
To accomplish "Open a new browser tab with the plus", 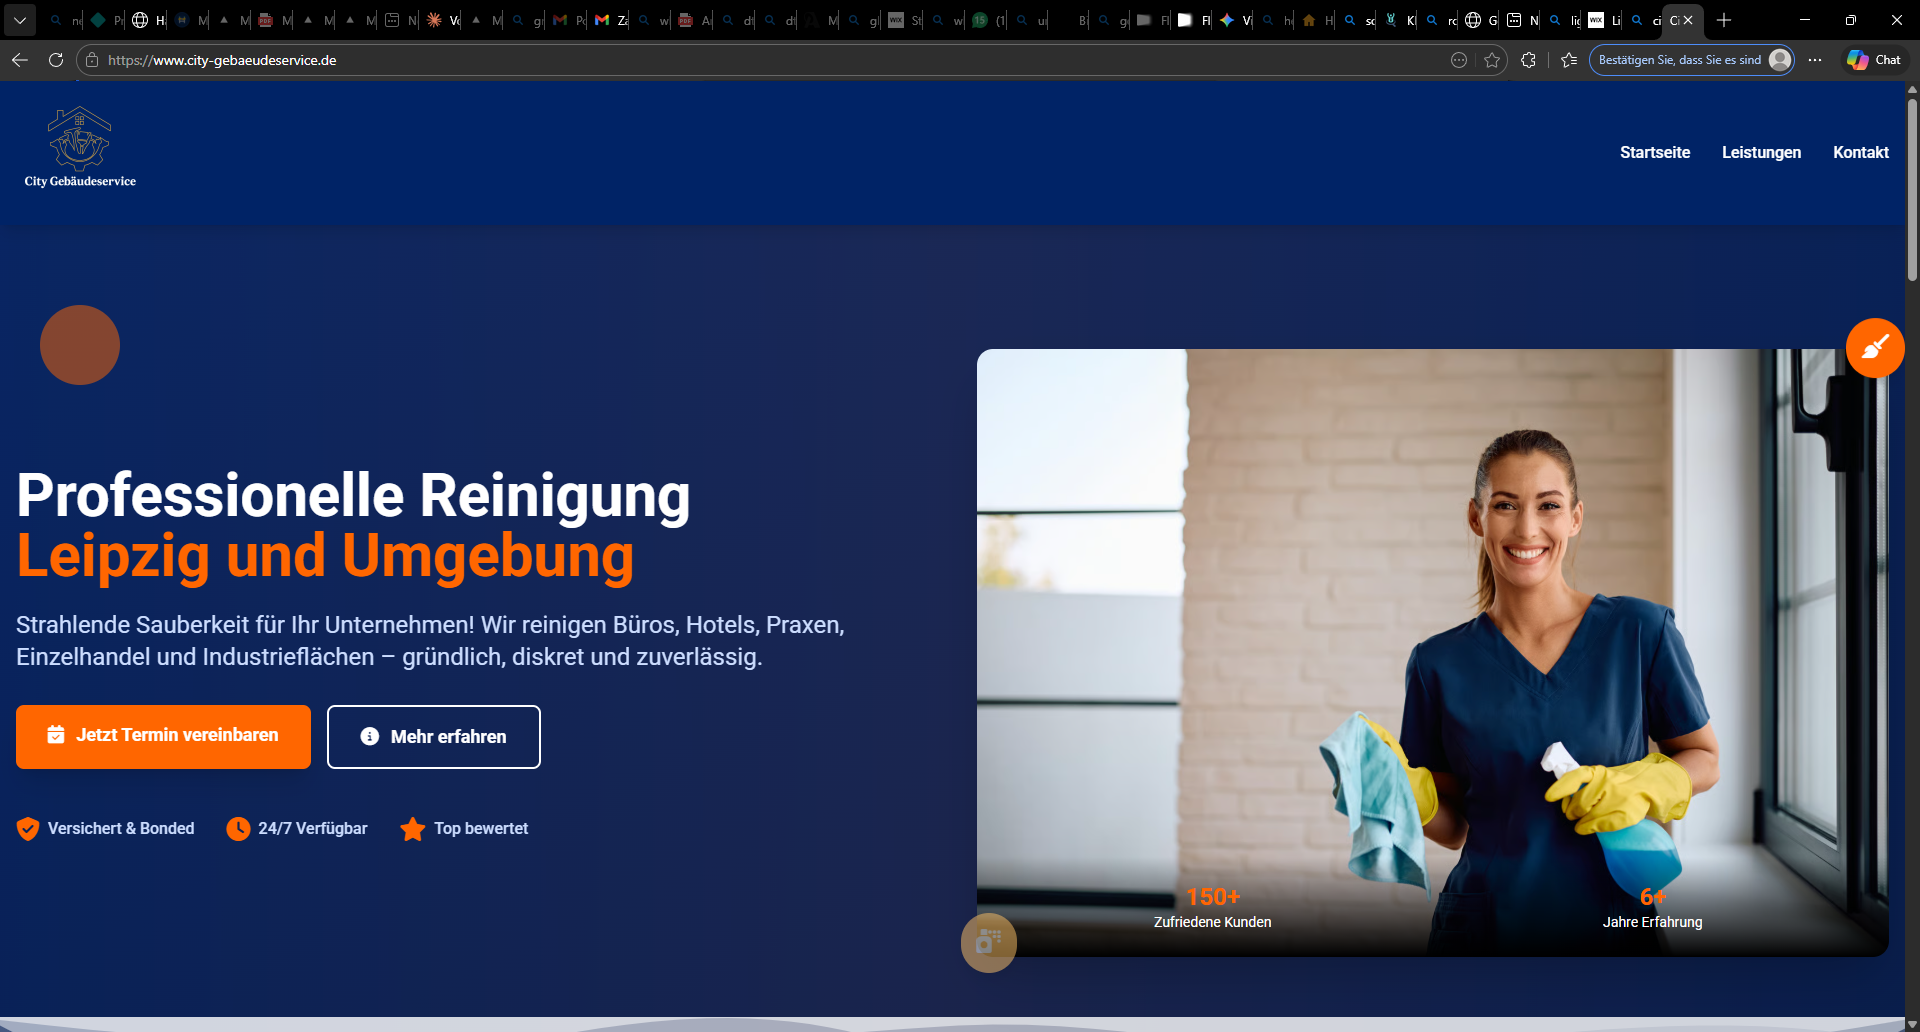I will point(1724,21).
